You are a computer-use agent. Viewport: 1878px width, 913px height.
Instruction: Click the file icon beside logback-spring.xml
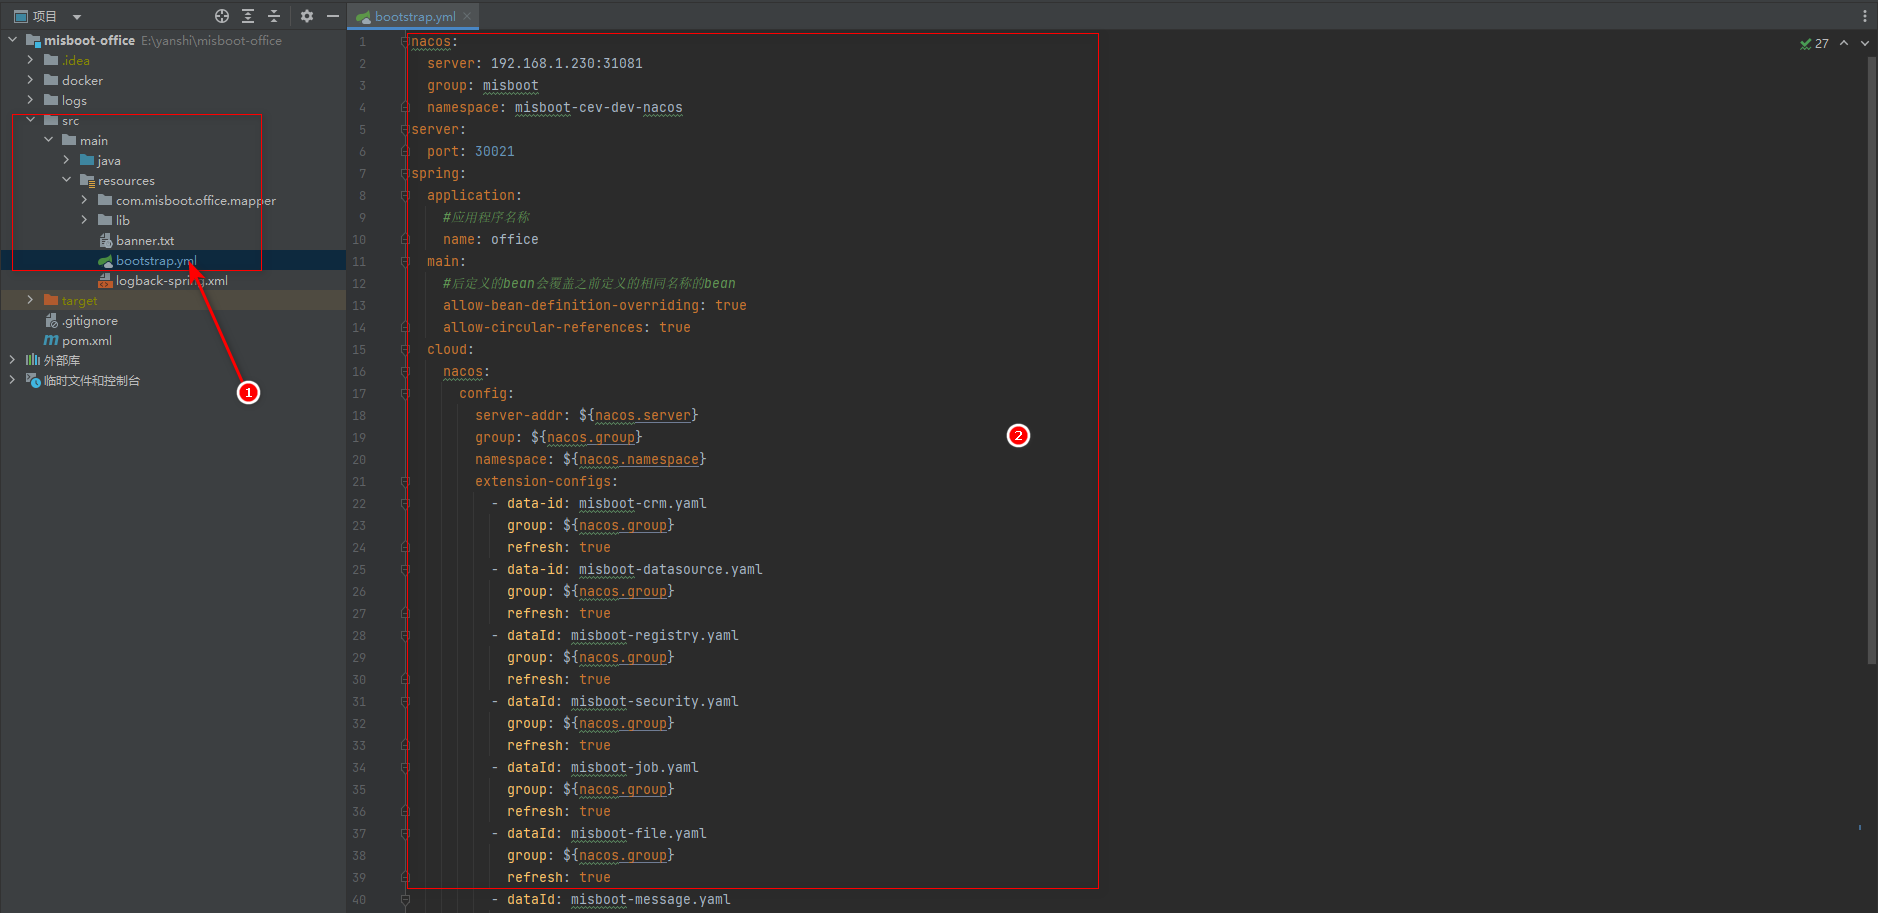[105, 280]
